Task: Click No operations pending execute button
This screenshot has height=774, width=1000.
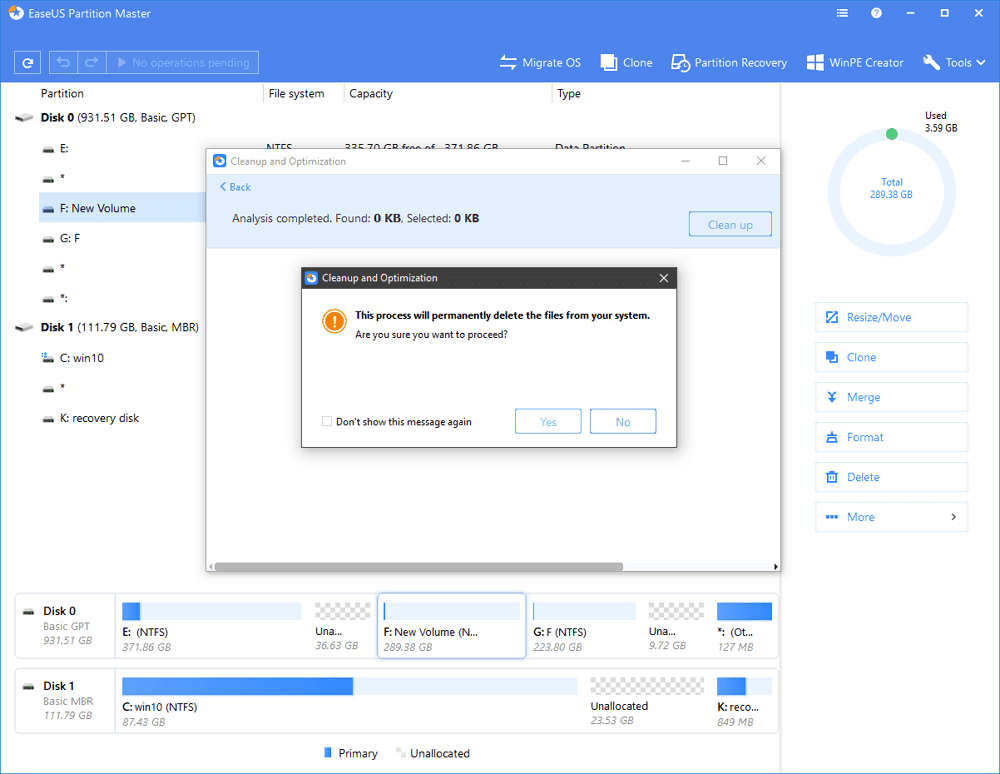Action: pos(182,62)
